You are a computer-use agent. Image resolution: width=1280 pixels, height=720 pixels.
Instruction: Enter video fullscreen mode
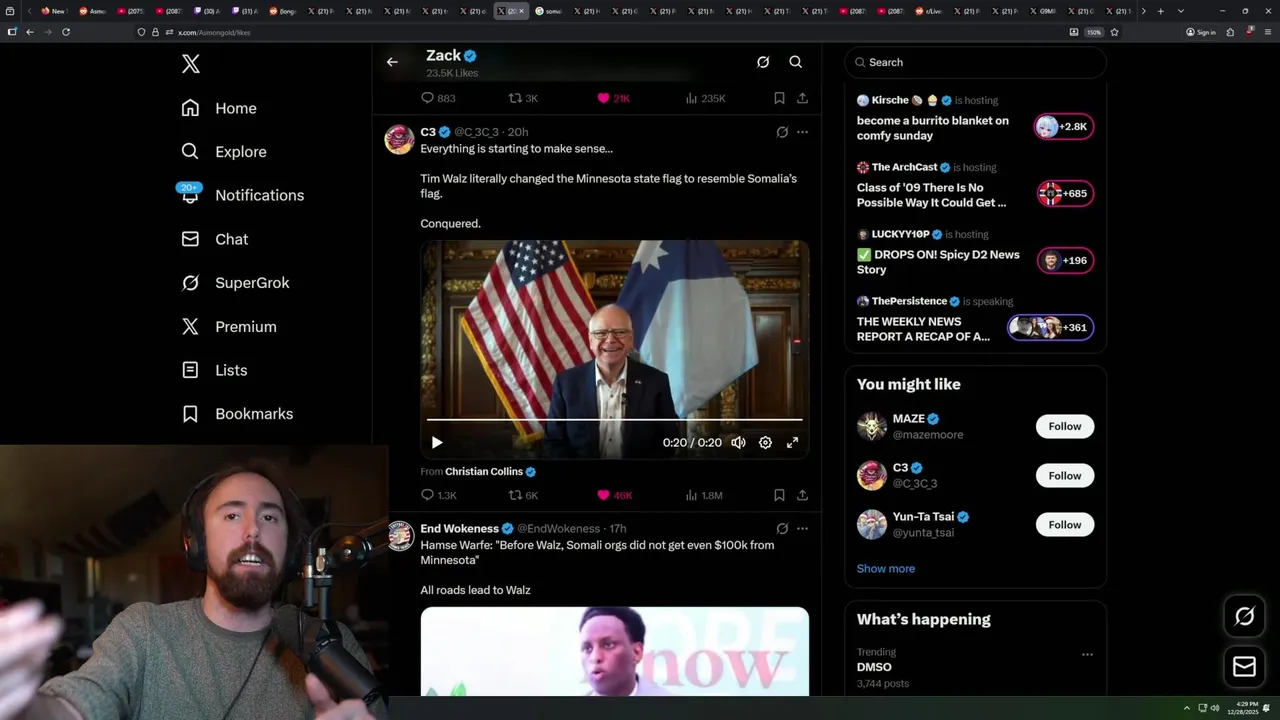click(x=792, y=442)
